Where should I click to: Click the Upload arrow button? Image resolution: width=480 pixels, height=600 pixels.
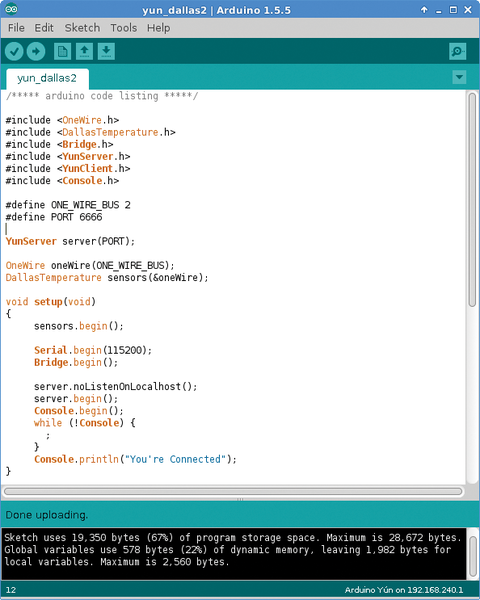point(36,51)
